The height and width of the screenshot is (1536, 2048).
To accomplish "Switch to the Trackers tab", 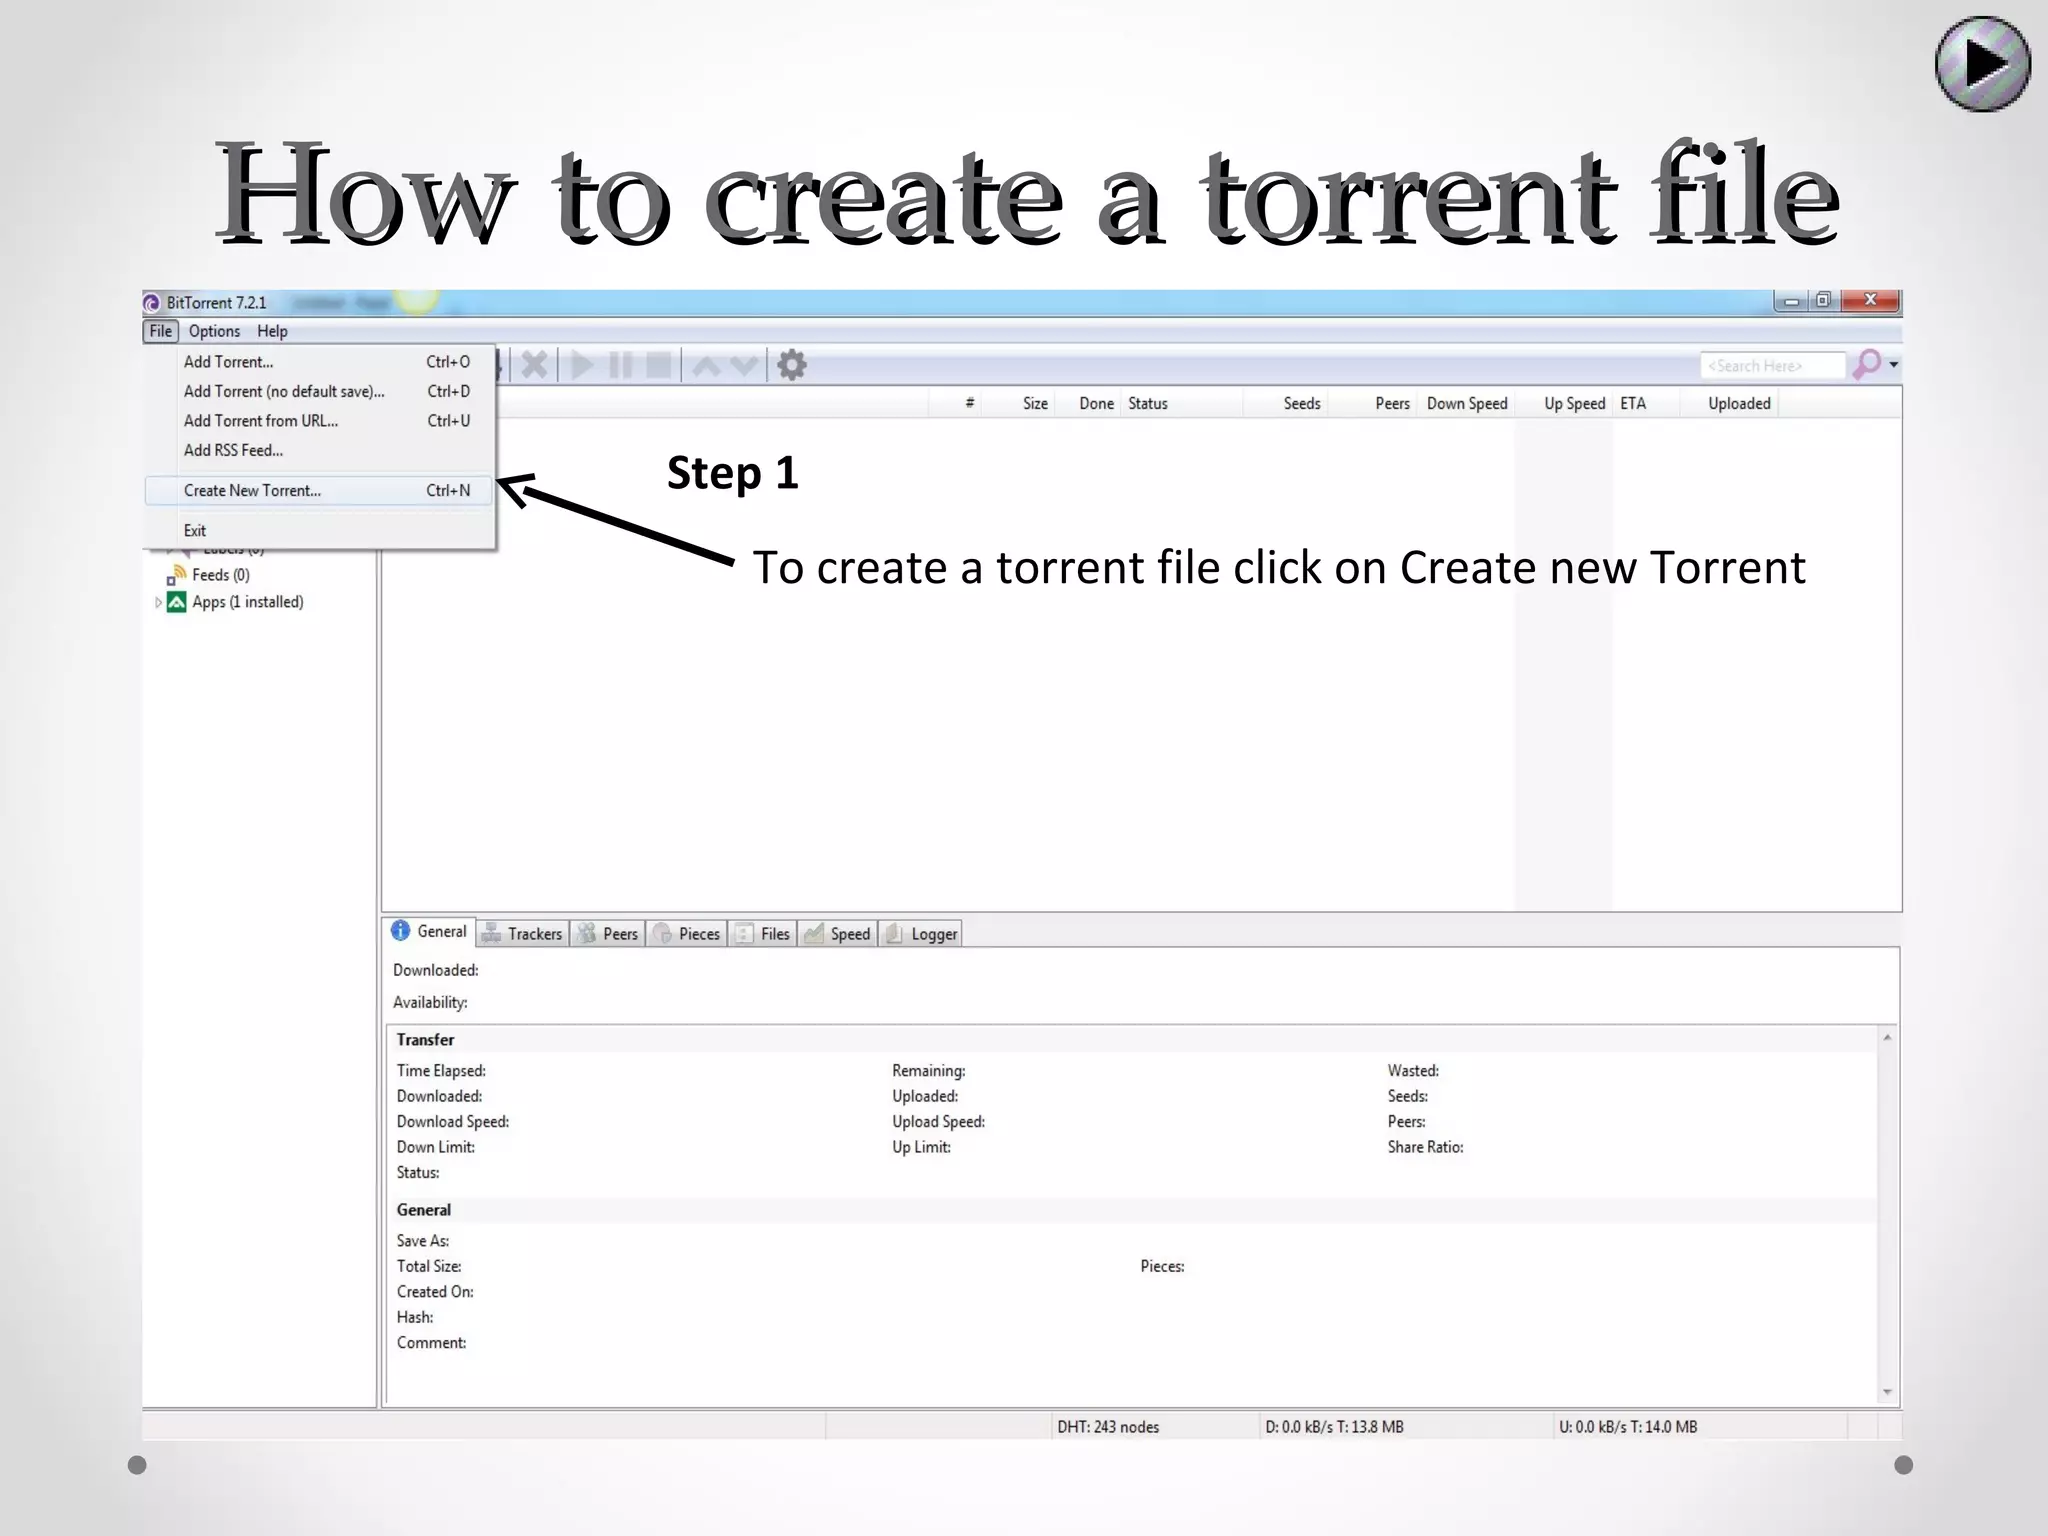I will click(x=522, y=934).
